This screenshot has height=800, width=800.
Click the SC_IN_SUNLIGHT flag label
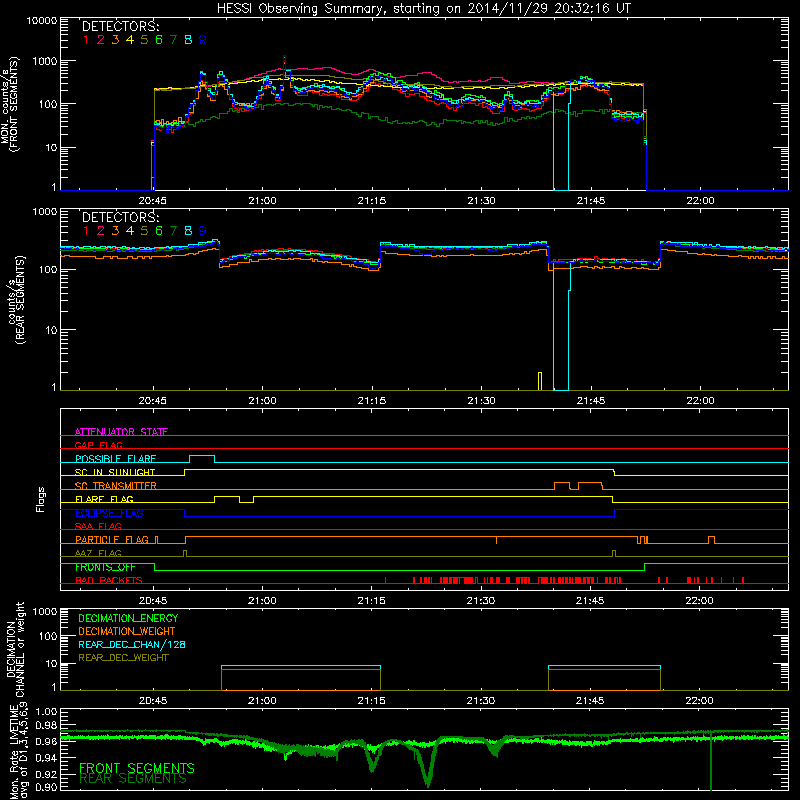(x=115, y=472)
